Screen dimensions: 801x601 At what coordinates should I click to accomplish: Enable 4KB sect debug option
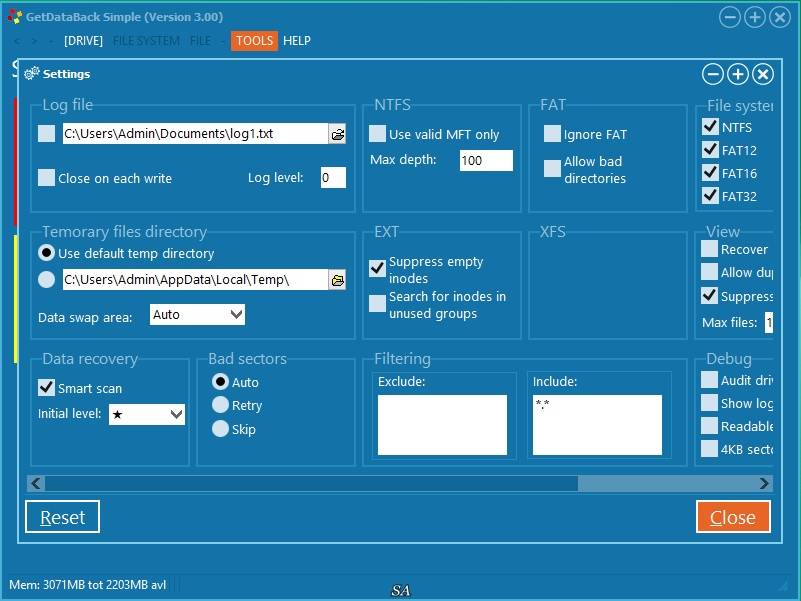coord(709,449)
